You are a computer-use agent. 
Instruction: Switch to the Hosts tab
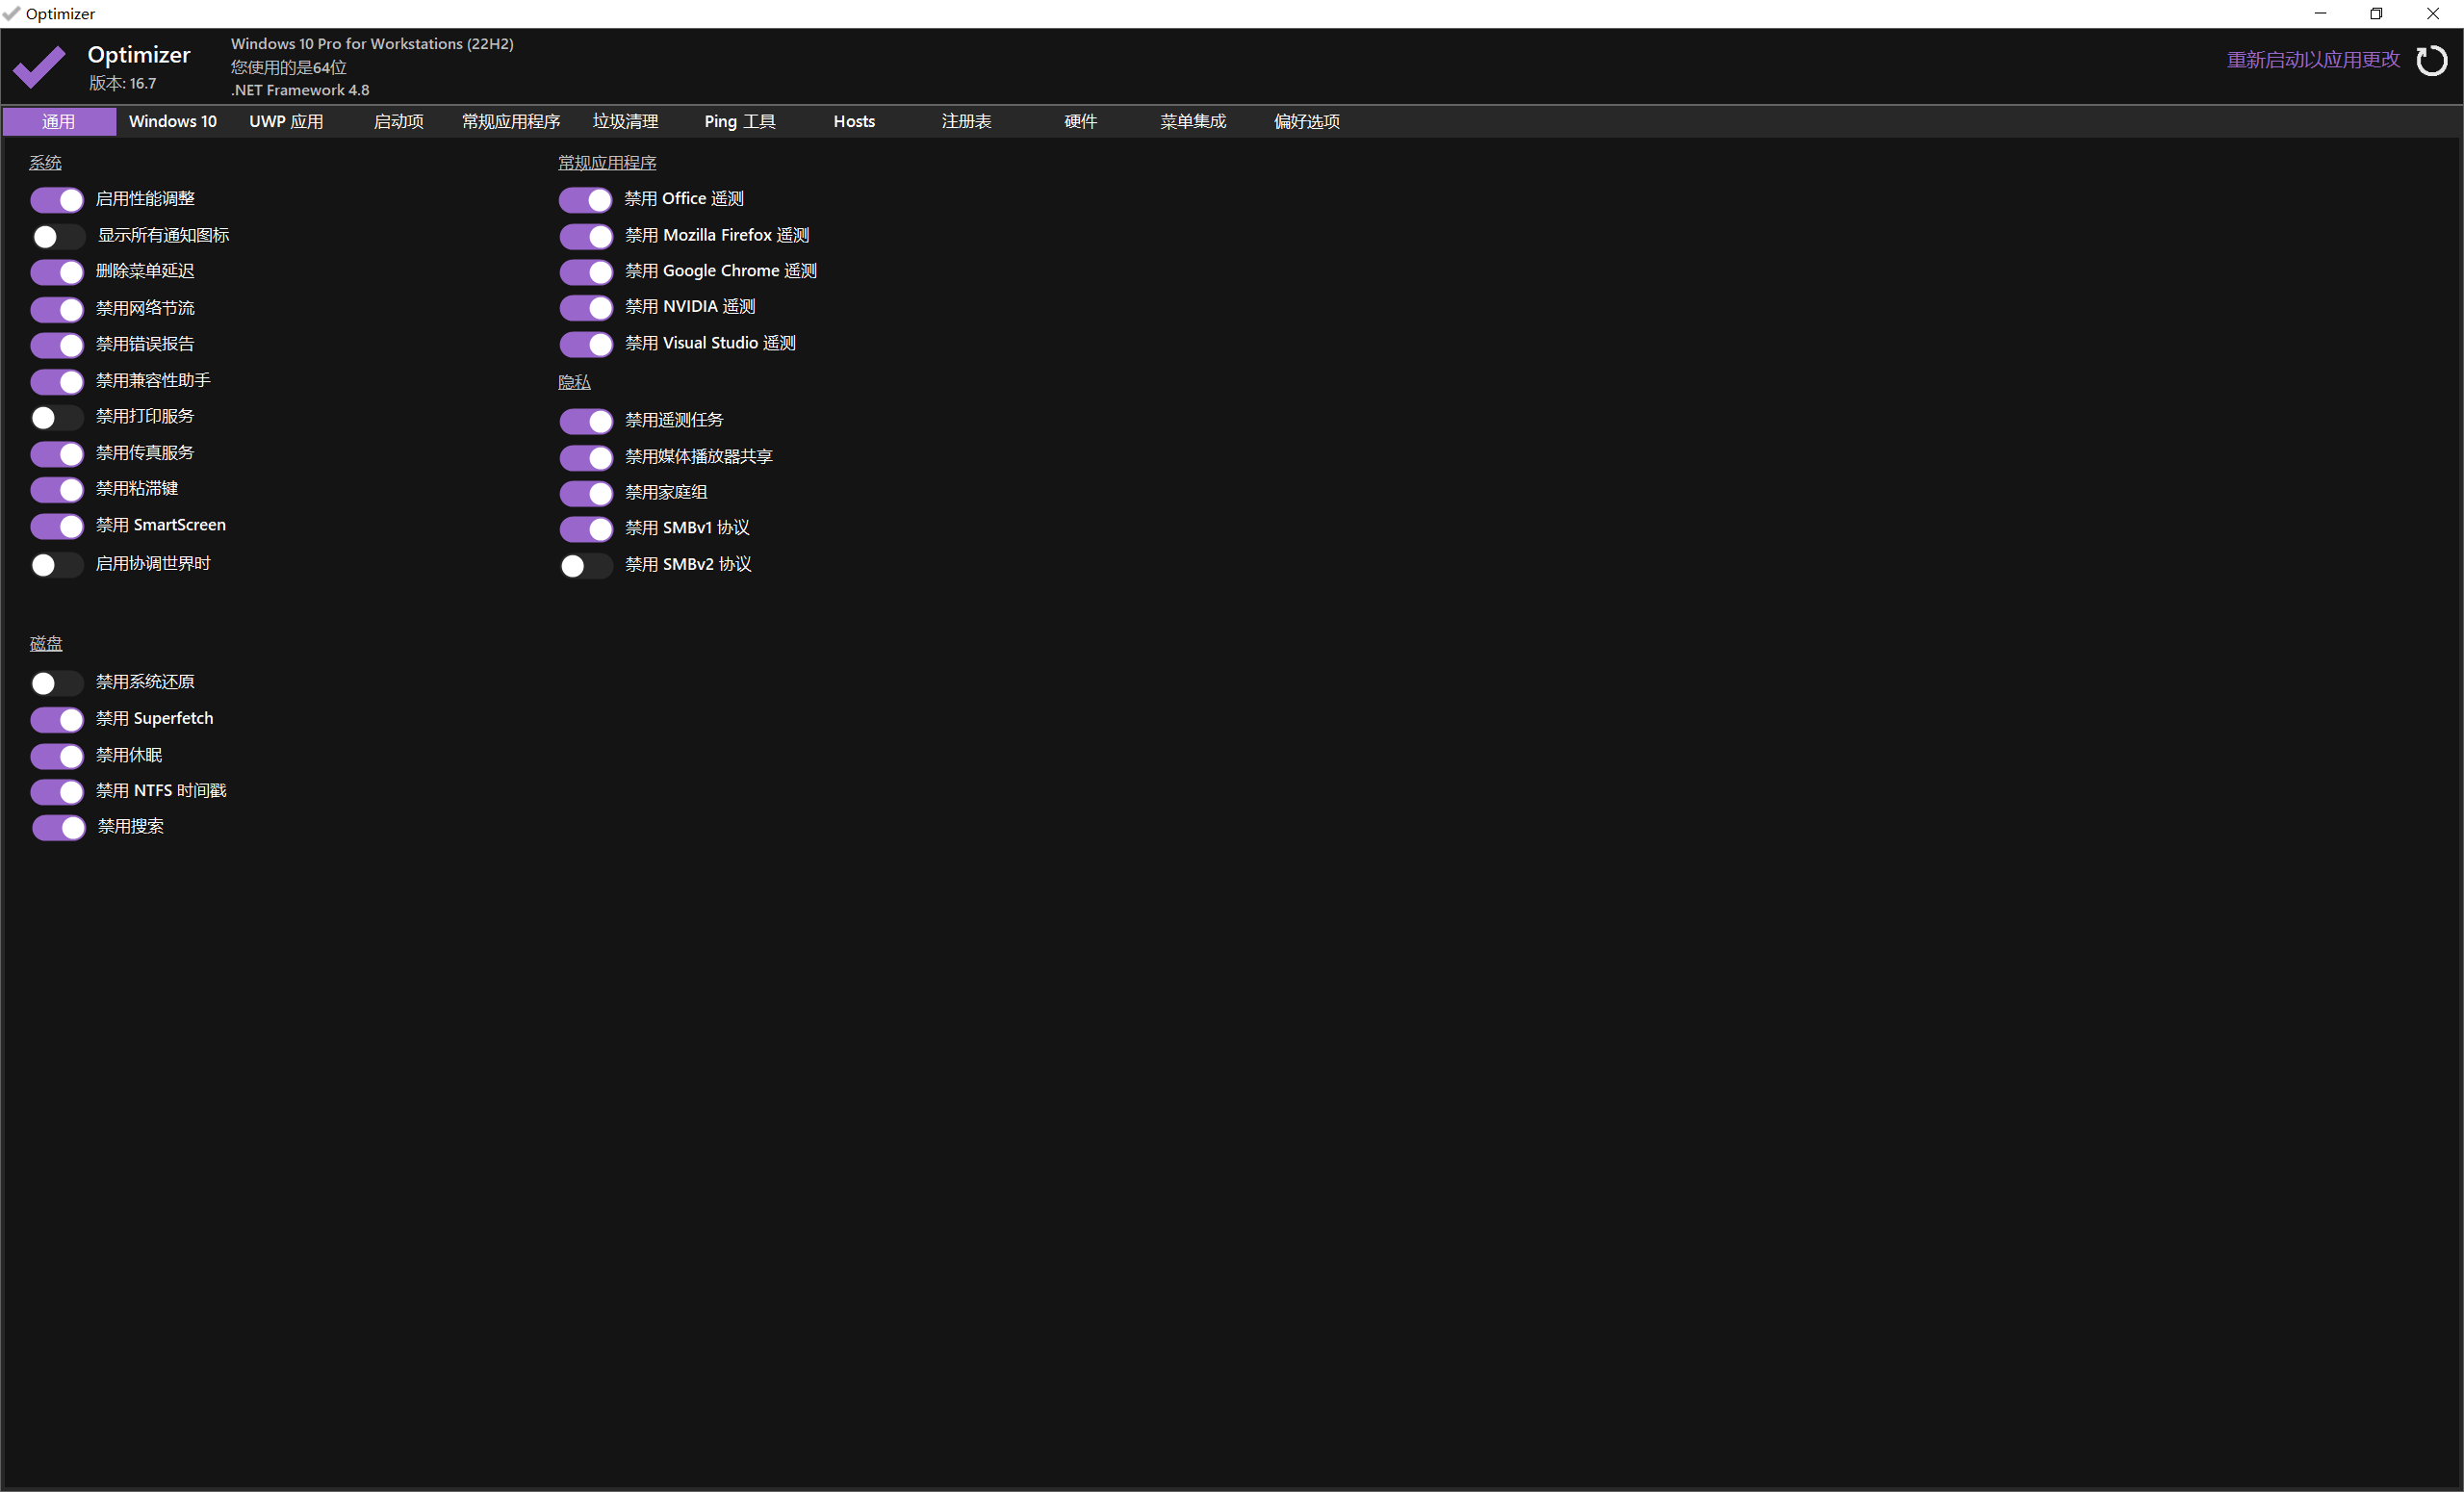click(854, 122)
